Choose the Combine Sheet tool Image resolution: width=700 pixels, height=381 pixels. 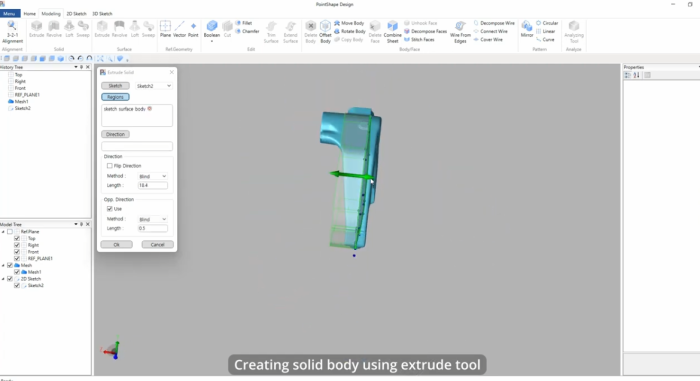pos(392,31)
